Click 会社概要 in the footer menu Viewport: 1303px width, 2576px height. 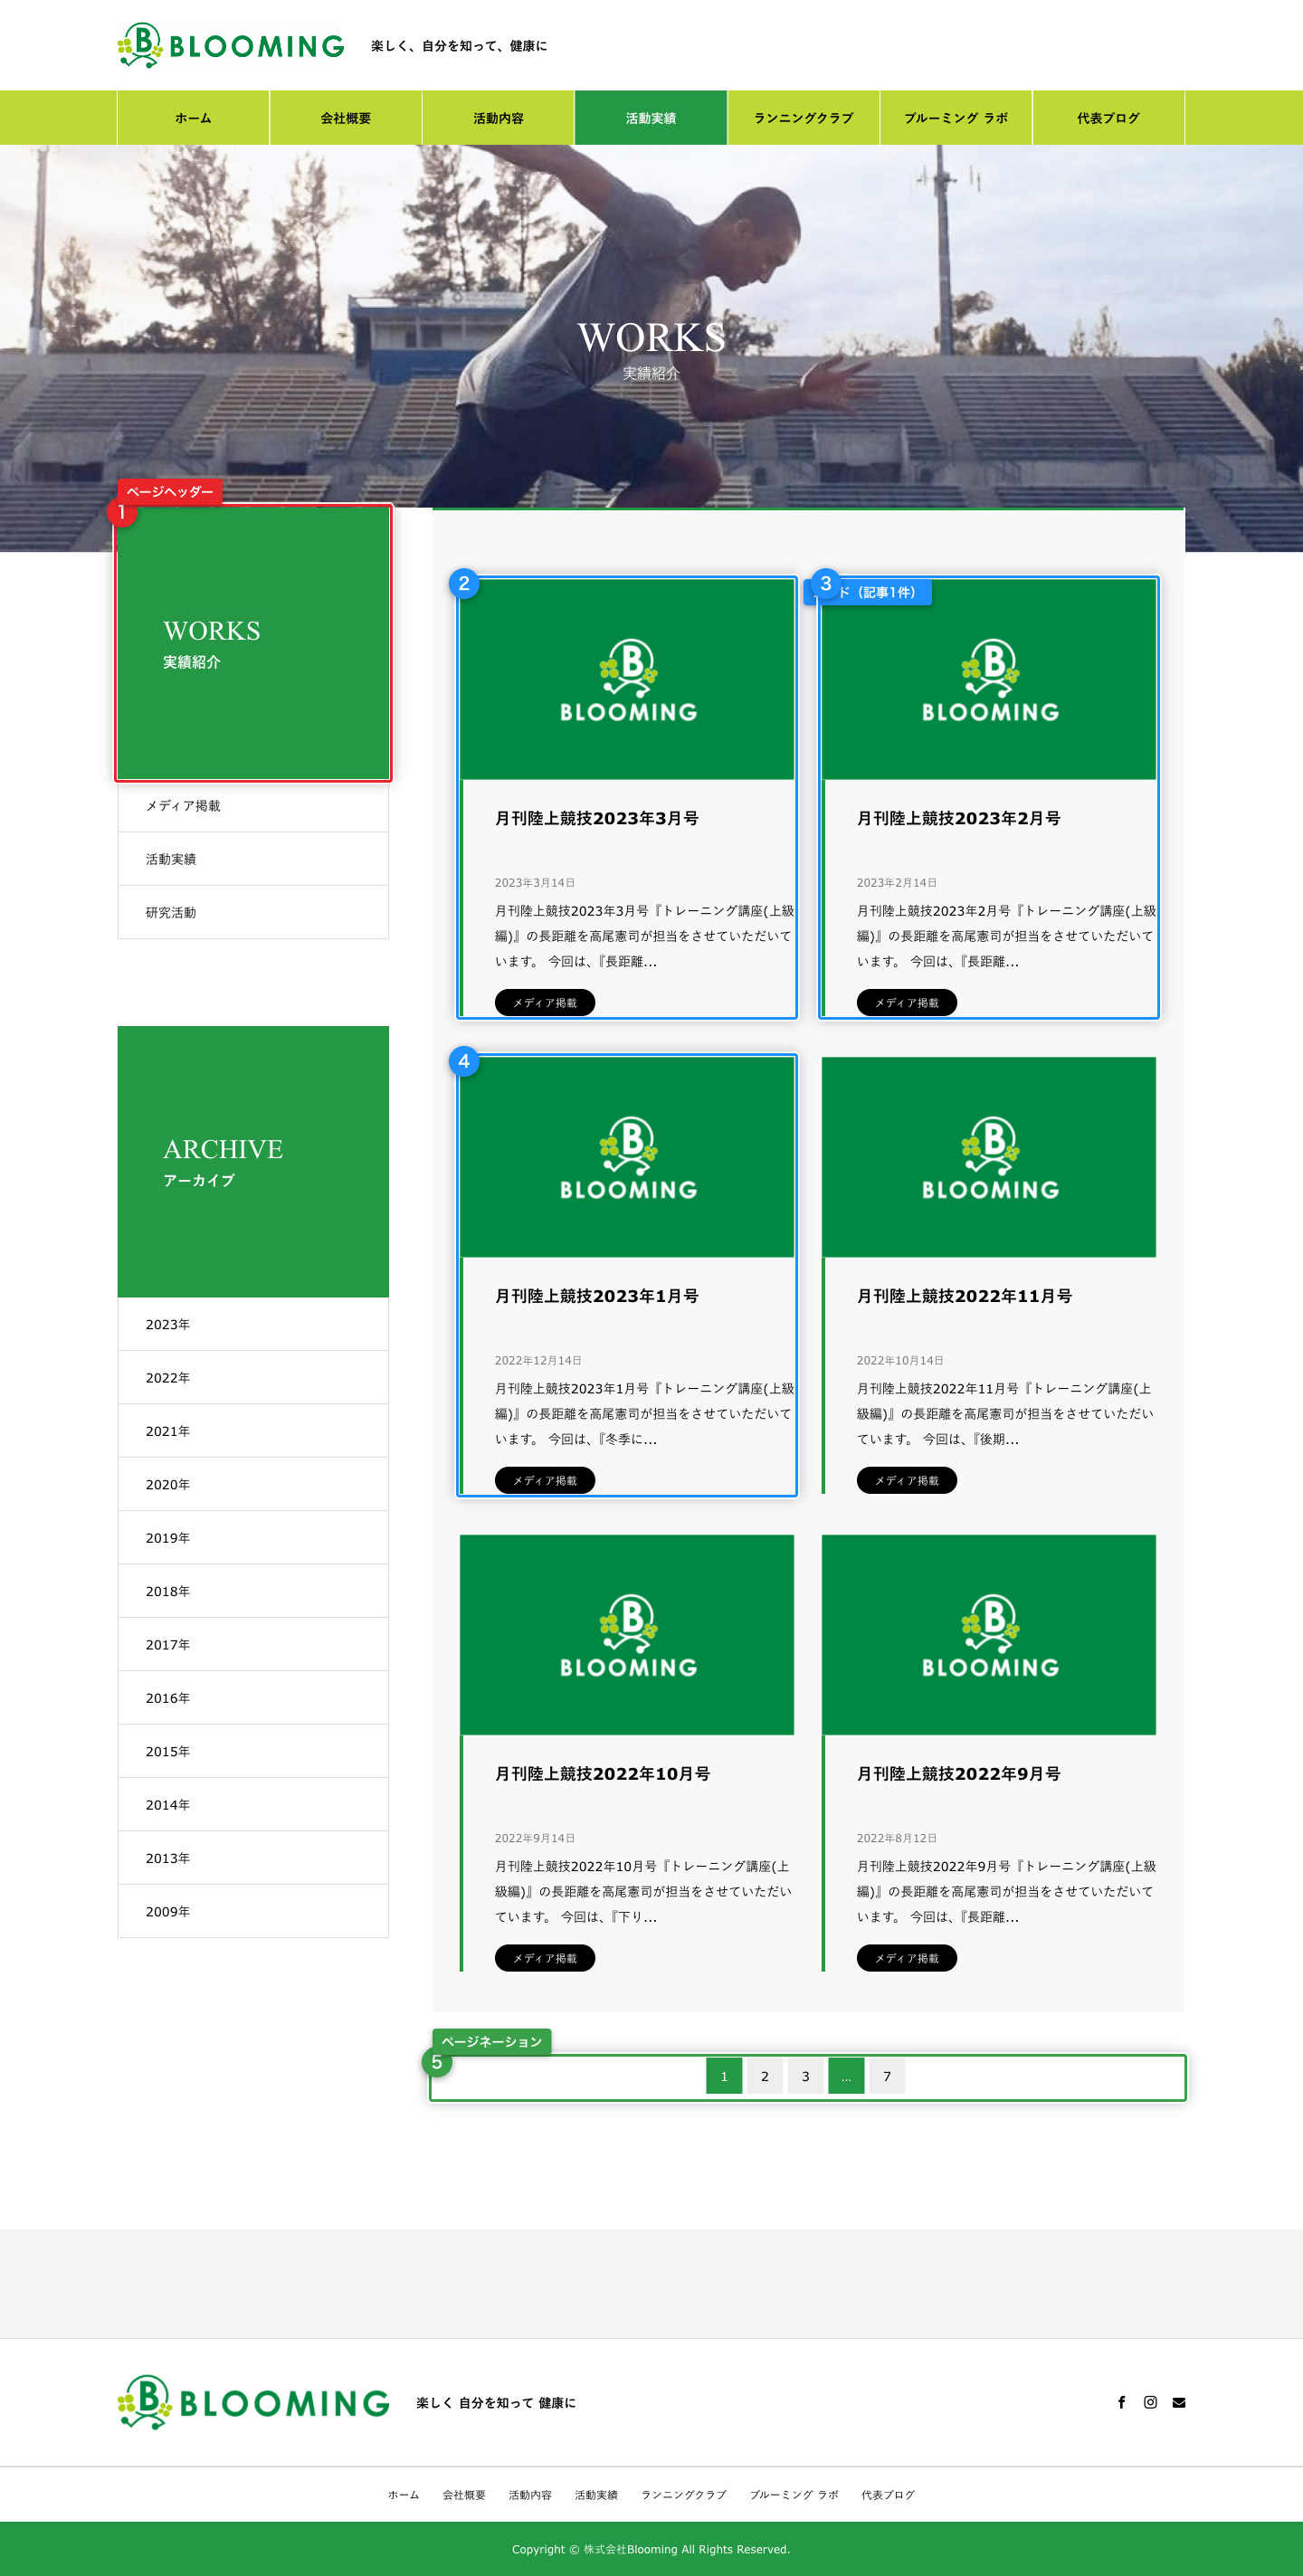pos(464,2495)
